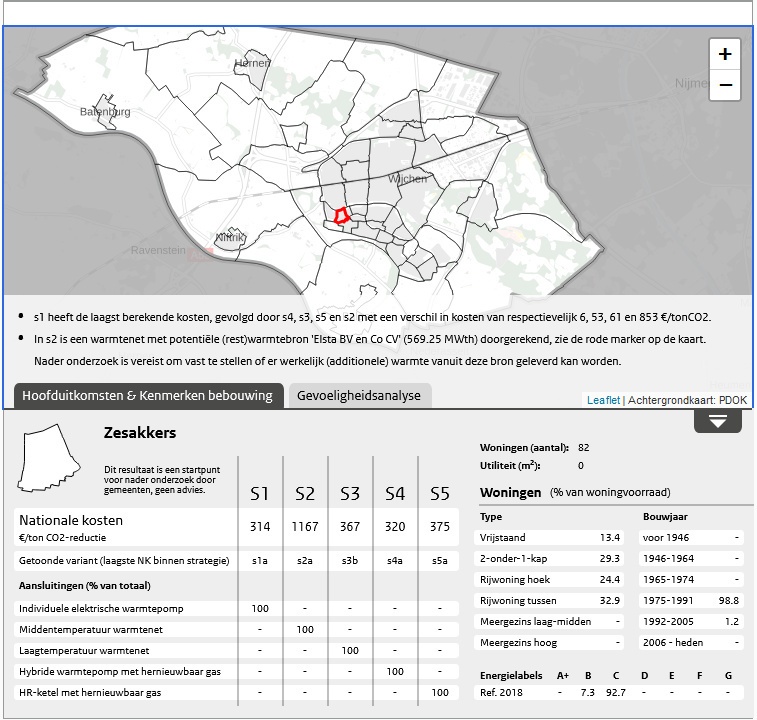Click variant s3b cell
Viewport: 757px width, 720px height.
click(x=350, y=561)
